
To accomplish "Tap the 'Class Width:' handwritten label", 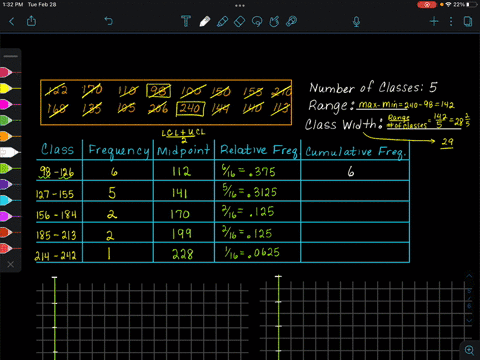I will coord(343,124).
